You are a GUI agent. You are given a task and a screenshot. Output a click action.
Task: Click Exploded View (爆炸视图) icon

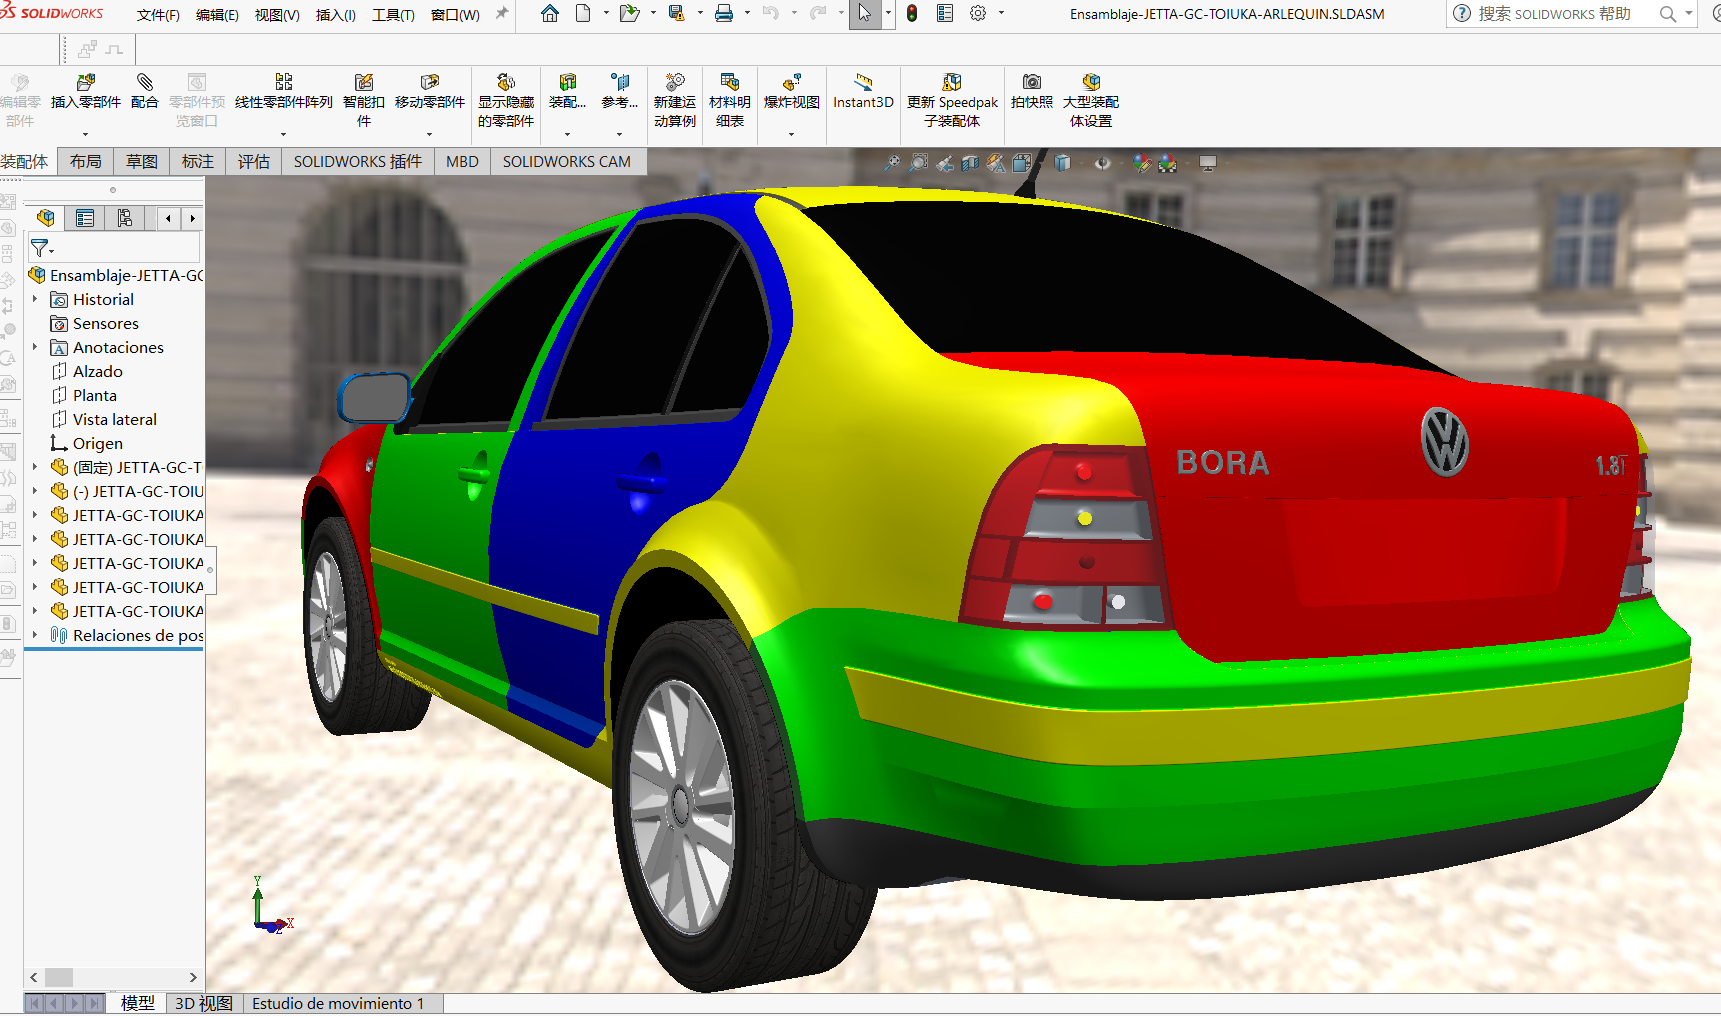[792, 82]
